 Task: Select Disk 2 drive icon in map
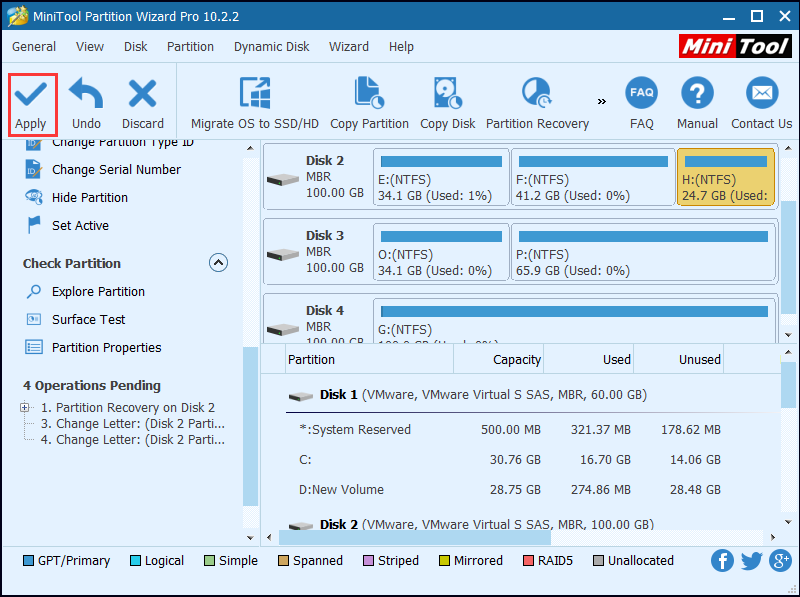(283, 180)
